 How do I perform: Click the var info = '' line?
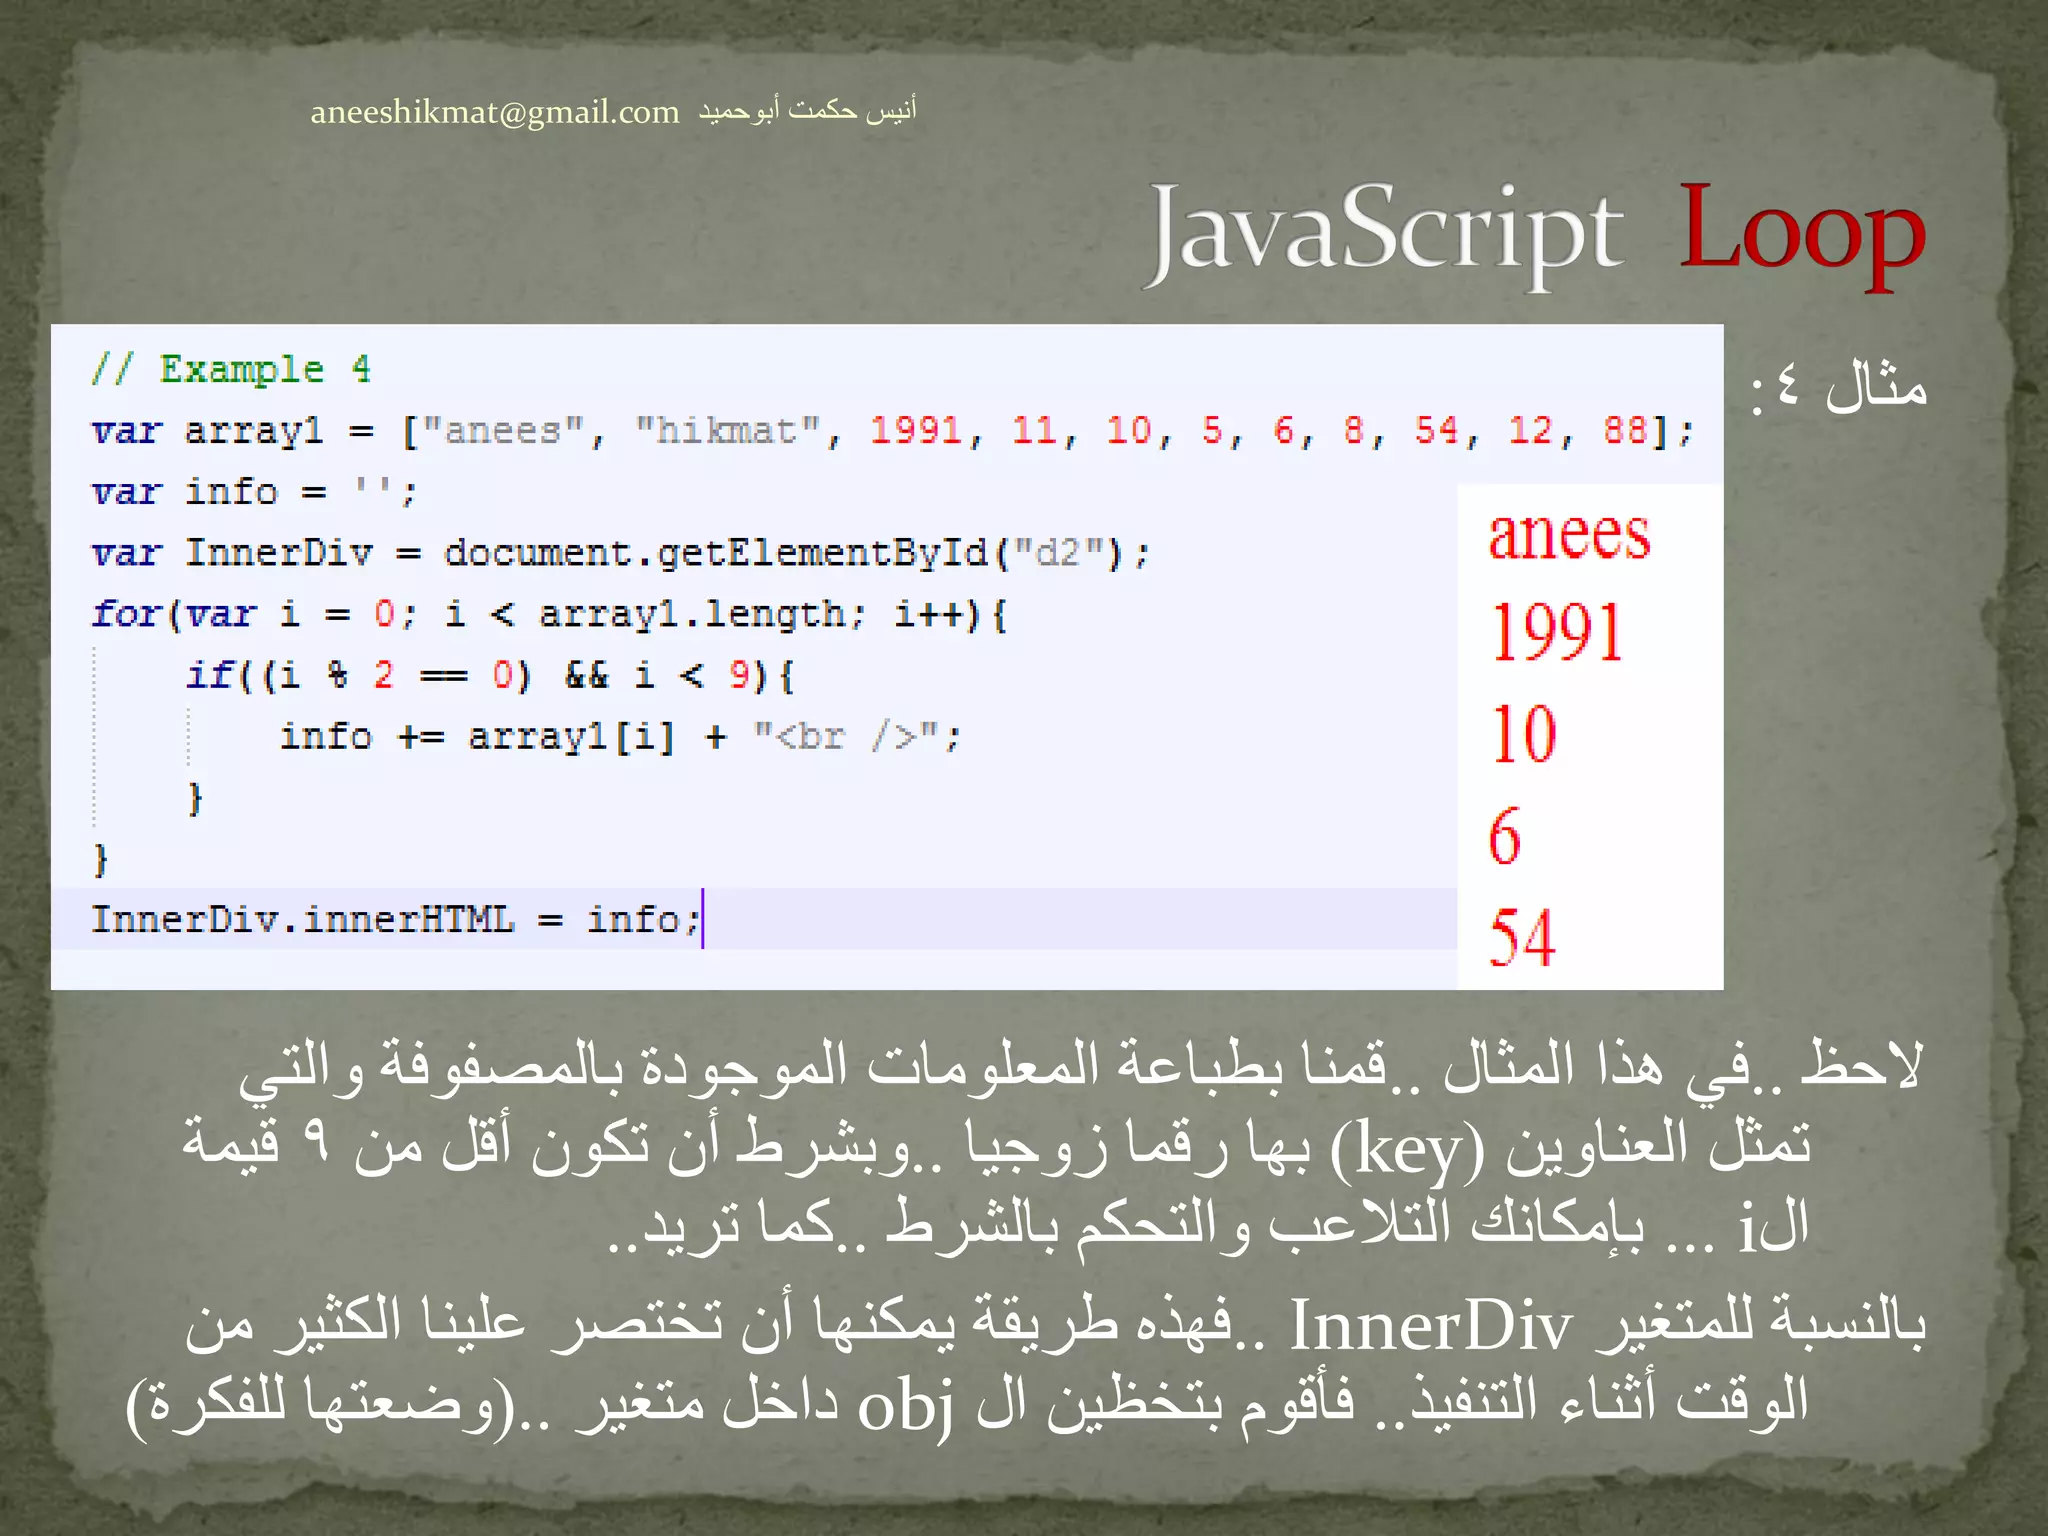(x=254, y=492)
